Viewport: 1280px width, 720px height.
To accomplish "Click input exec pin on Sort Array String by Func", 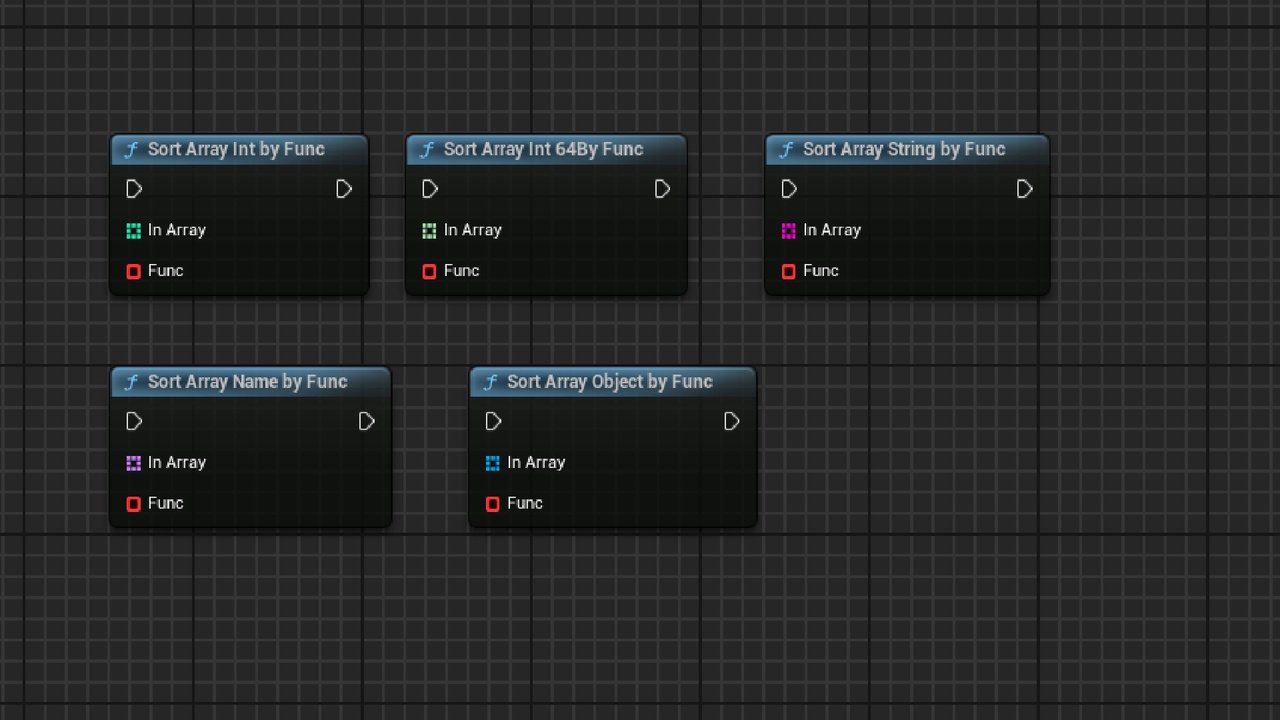I will coord(789,189).
